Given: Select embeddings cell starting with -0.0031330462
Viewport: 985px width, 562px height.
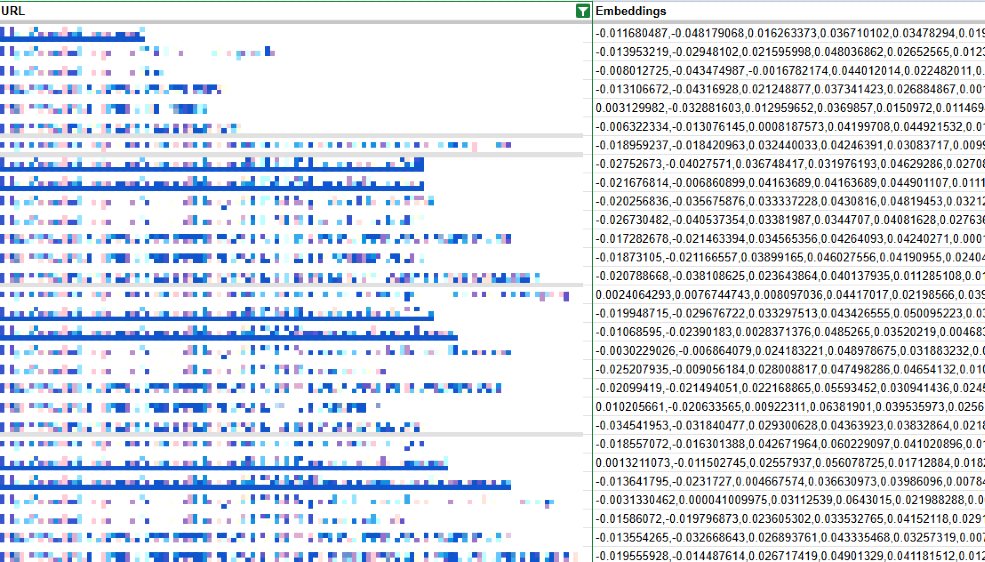Looking at the screenshot, I should click(789, 501).
